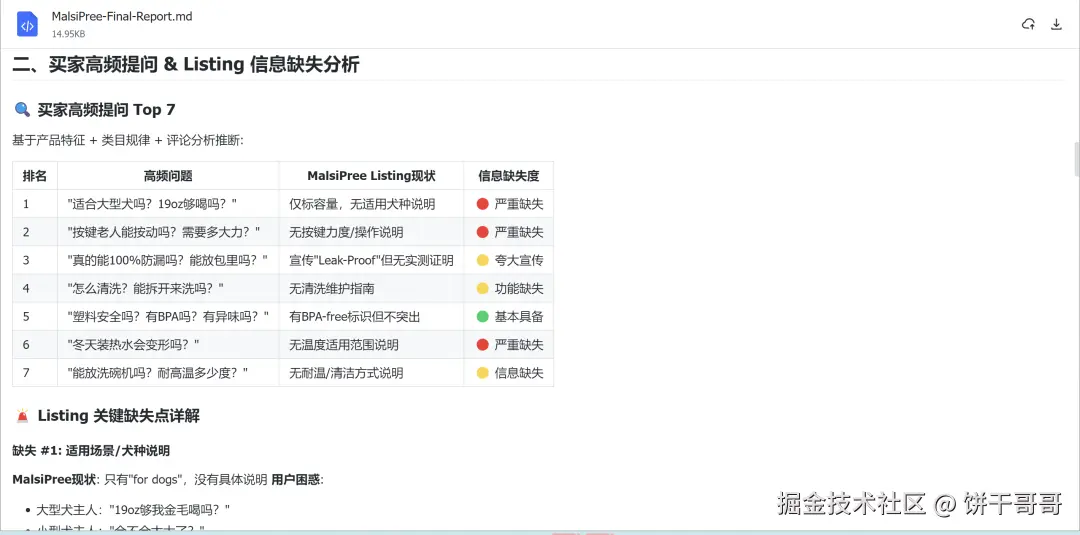Click the 信息缺失度 column header
Image resolution: width=1080 pixels, height=535 pixels.
(508, 176)
